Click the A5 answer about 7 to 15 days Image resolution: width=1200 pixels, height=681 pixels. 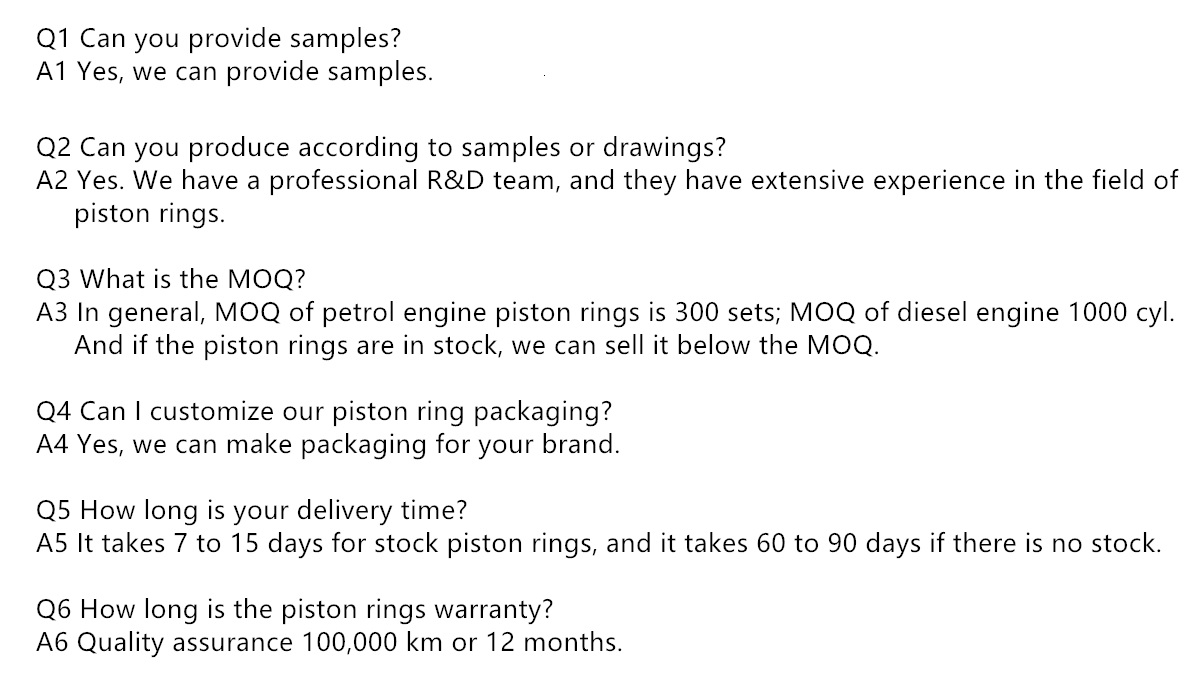pos(598,544)
